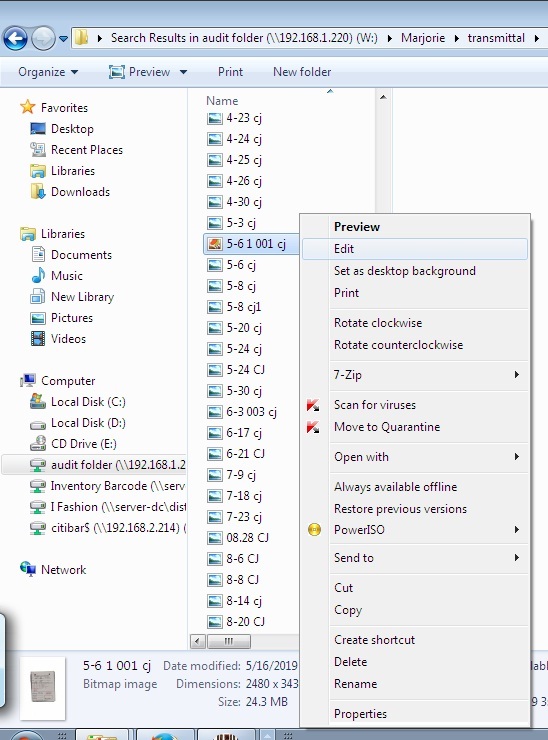Image resolution: width=548 pixels, height=740 pixels.
Task: Click the icon of 5-6 1 001 cj
Action: tap(215, 244)
